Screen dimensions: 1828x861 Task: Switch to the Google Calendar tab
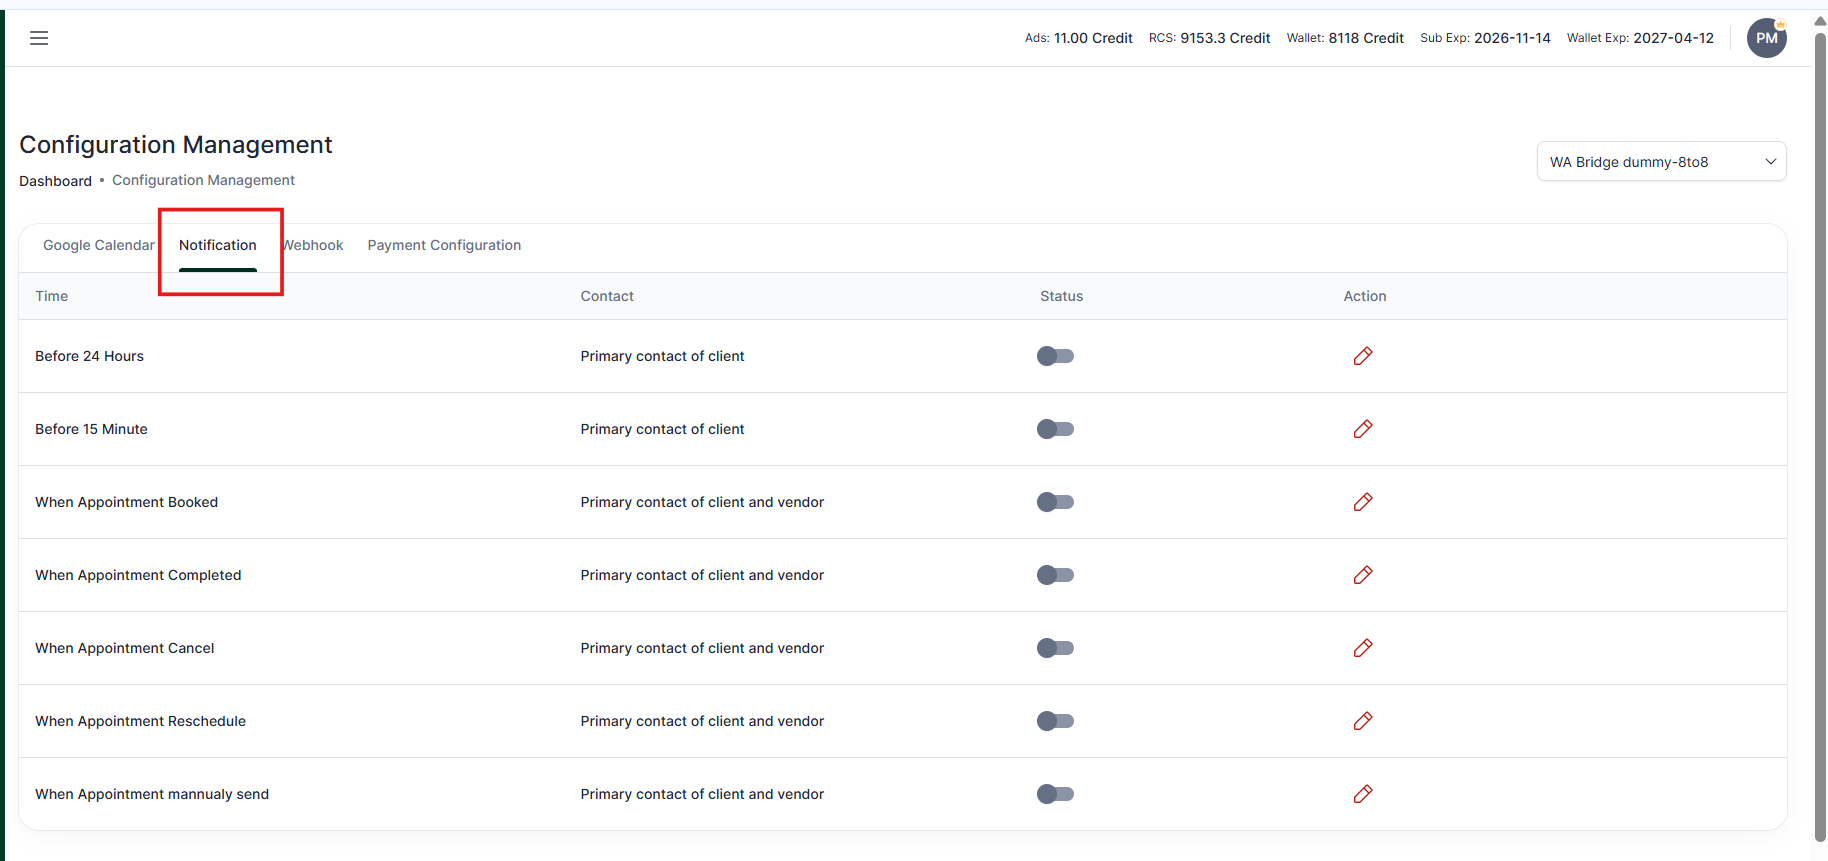point(98,245)
